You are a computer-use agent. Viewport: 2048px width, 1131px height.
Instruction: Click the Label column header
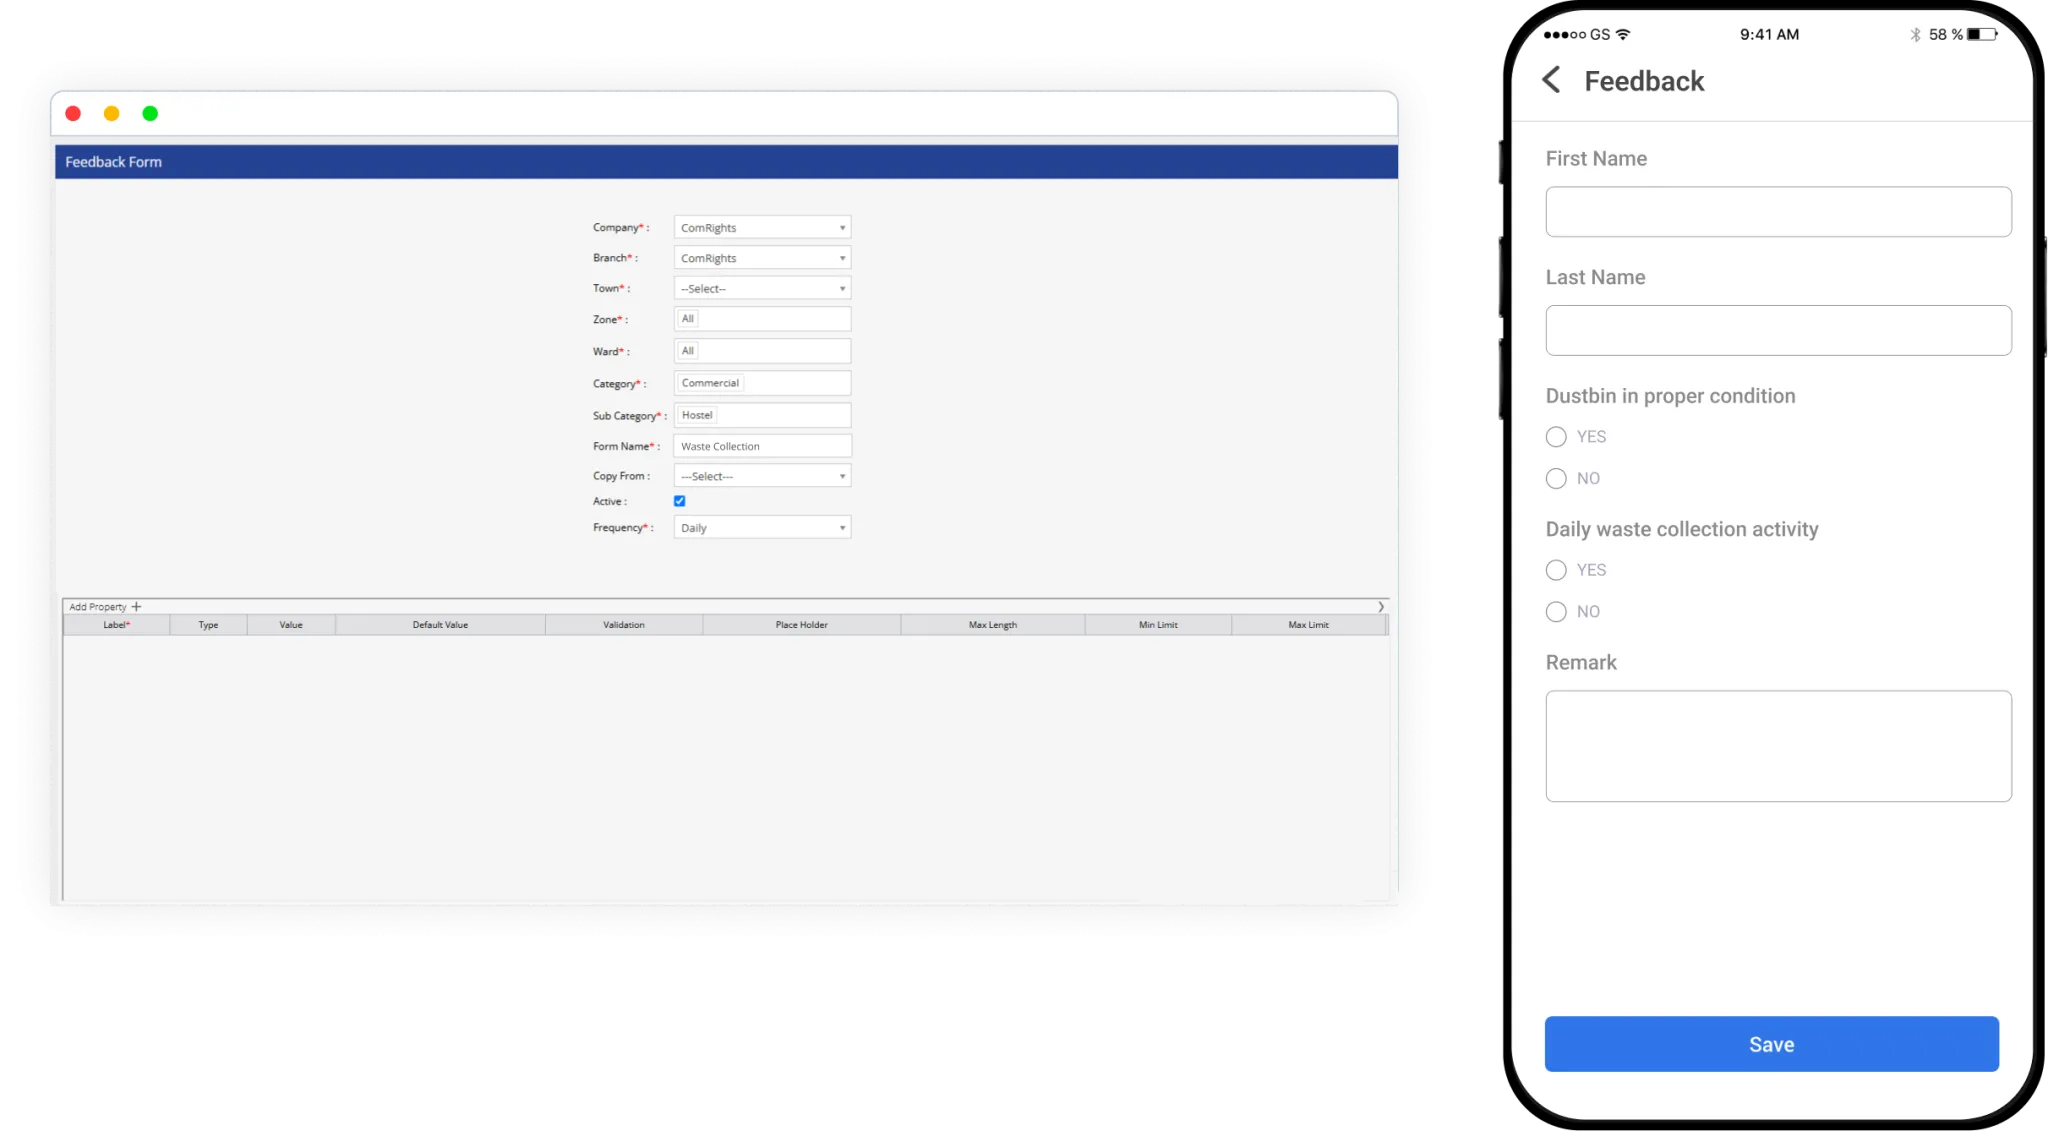click(116, 625)
